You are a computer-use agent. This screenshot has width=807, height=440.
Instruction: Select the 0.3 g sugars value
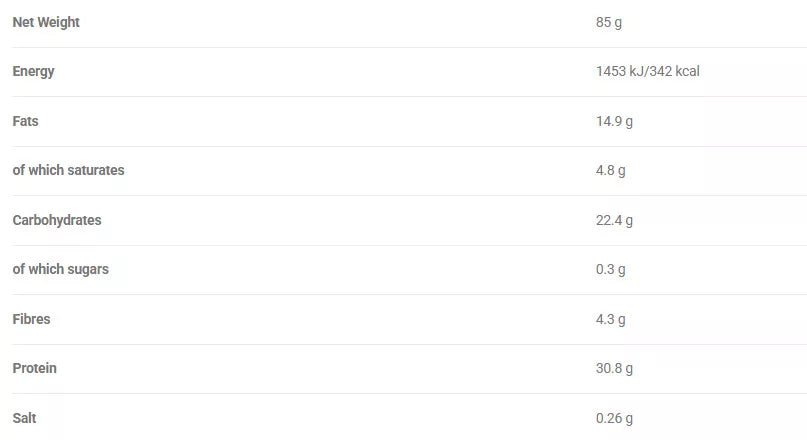[x=610, y=269]
